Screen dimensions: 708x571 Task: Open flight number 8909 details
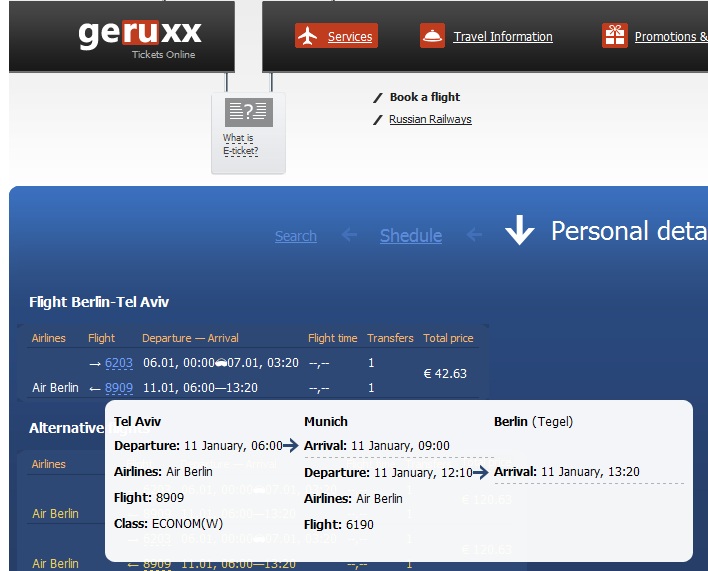[x=119, y=388]
